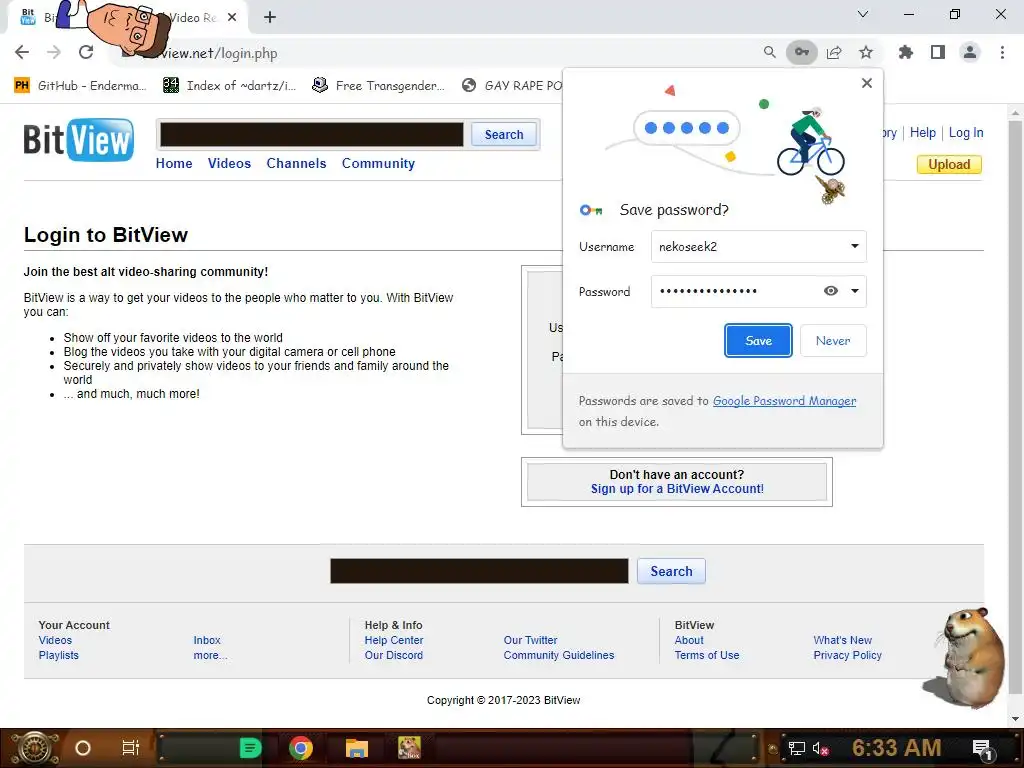Click the Username field with nekoseek2
Image resolution: width=1024 pixels, height=768 pixels.
coord(758,246)
